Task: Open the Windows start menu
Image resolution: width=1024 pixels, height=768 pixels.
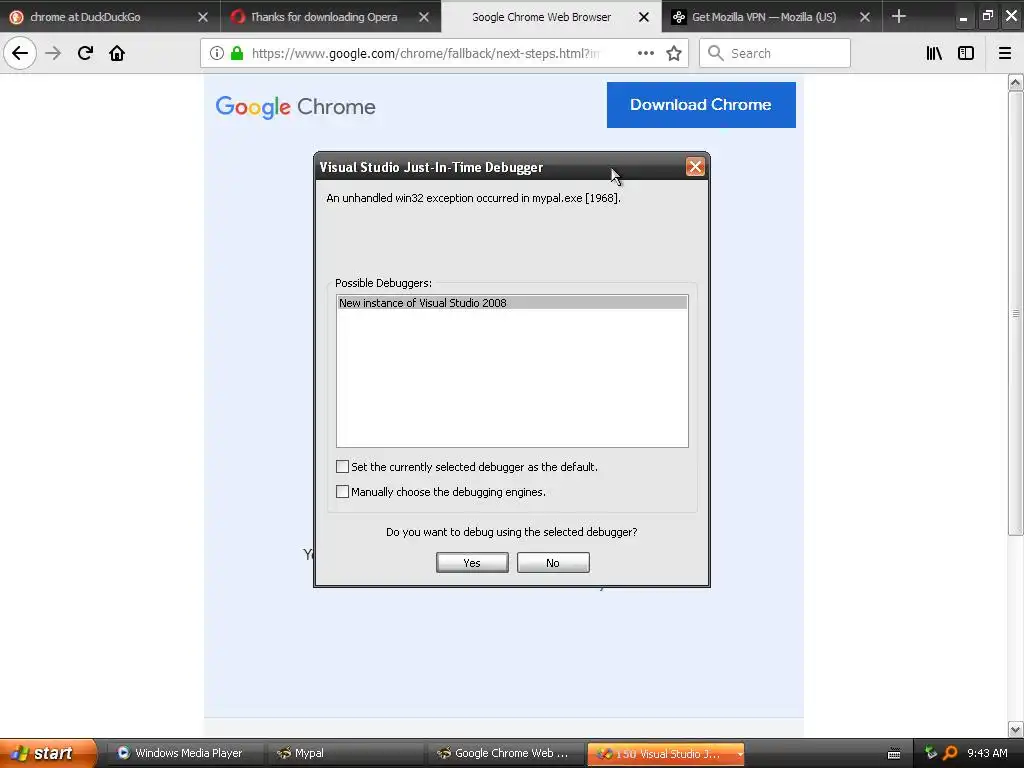Action: click(48, 753)
